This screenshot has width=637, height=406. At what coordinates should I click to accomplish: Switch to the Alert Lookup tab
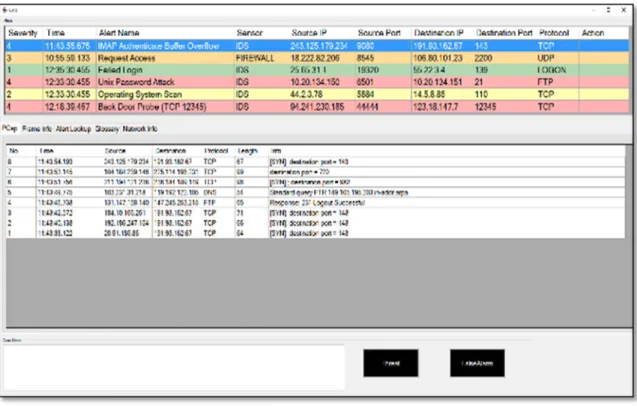73,129
